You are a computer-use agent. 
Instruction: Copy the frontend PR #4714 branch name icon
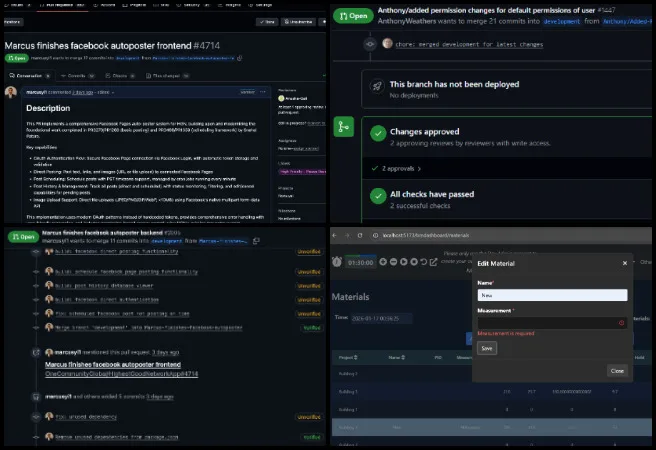(x=240, y=58)
